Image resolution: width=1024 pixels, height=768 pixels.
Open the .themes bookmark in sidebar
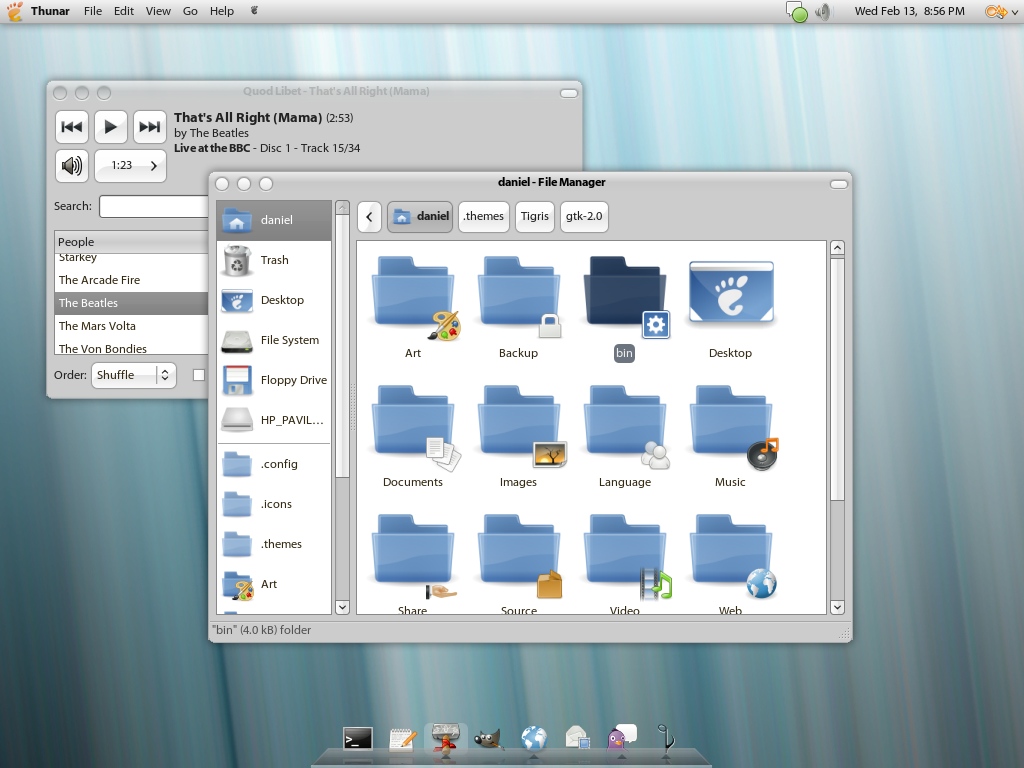[274, 544]
